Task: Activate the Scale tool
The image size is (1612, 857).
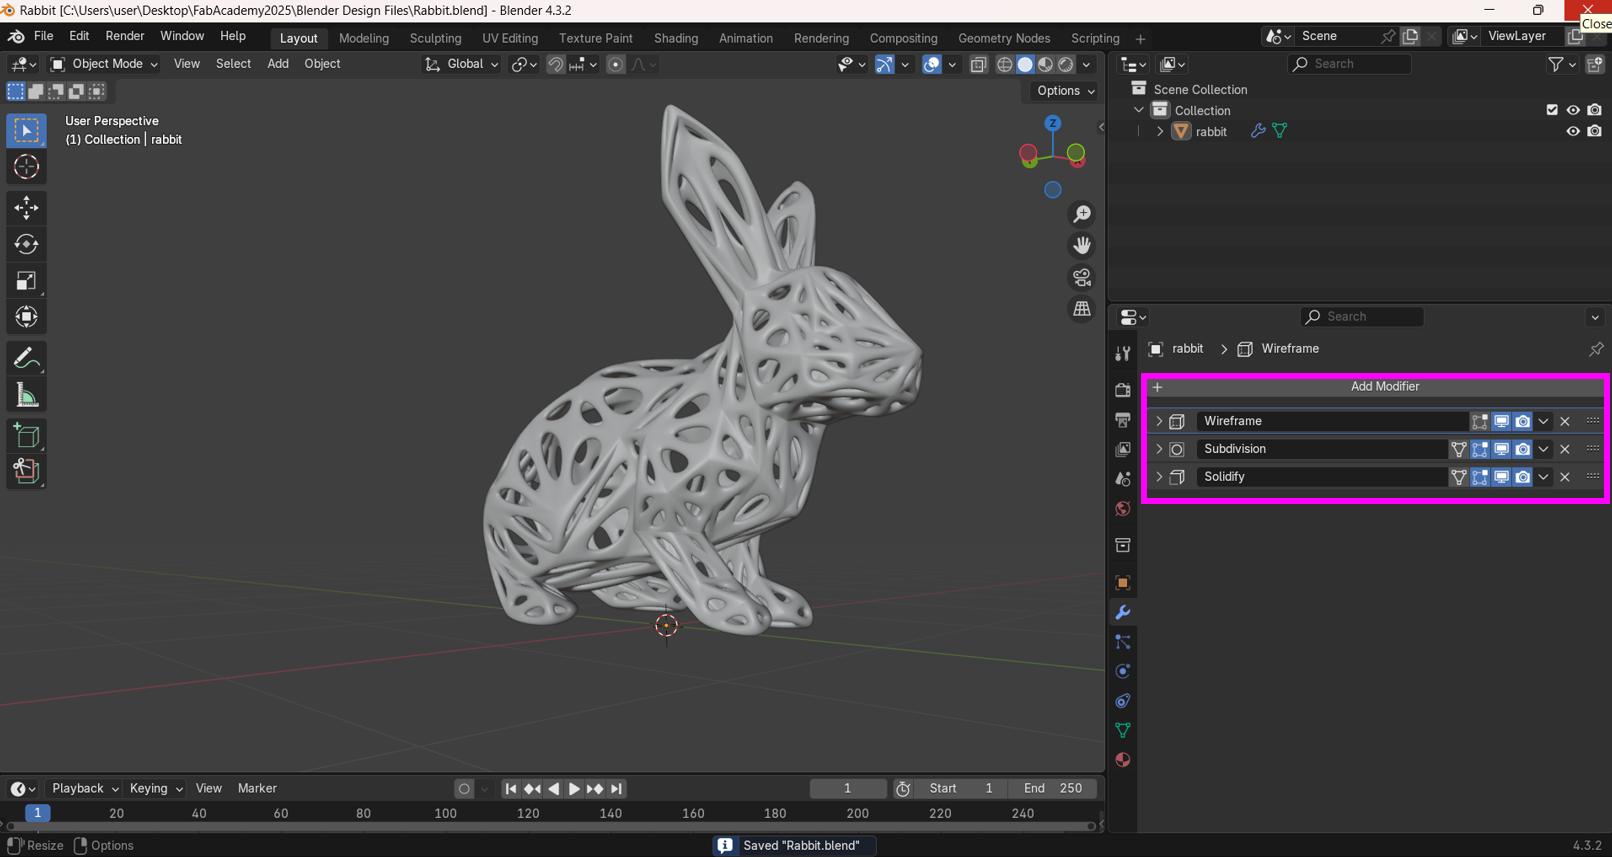Action: pos(26,280)
